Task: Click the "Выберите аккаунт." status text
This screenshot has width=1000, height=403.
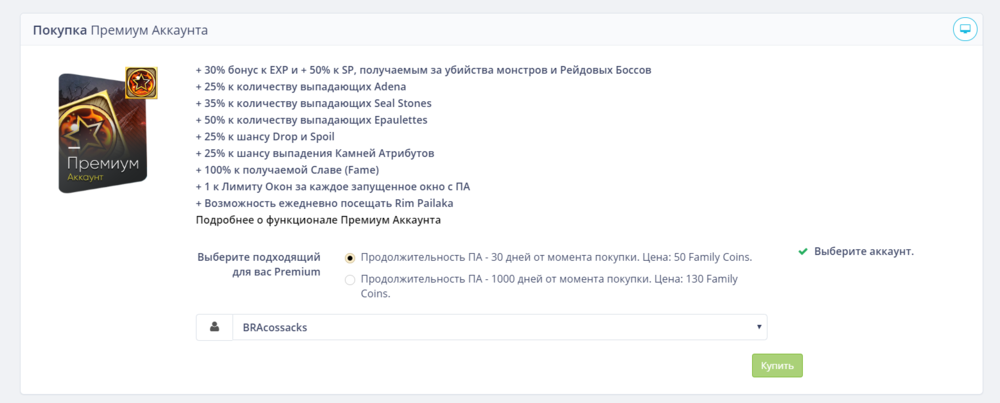Action: tap(864, 251)
